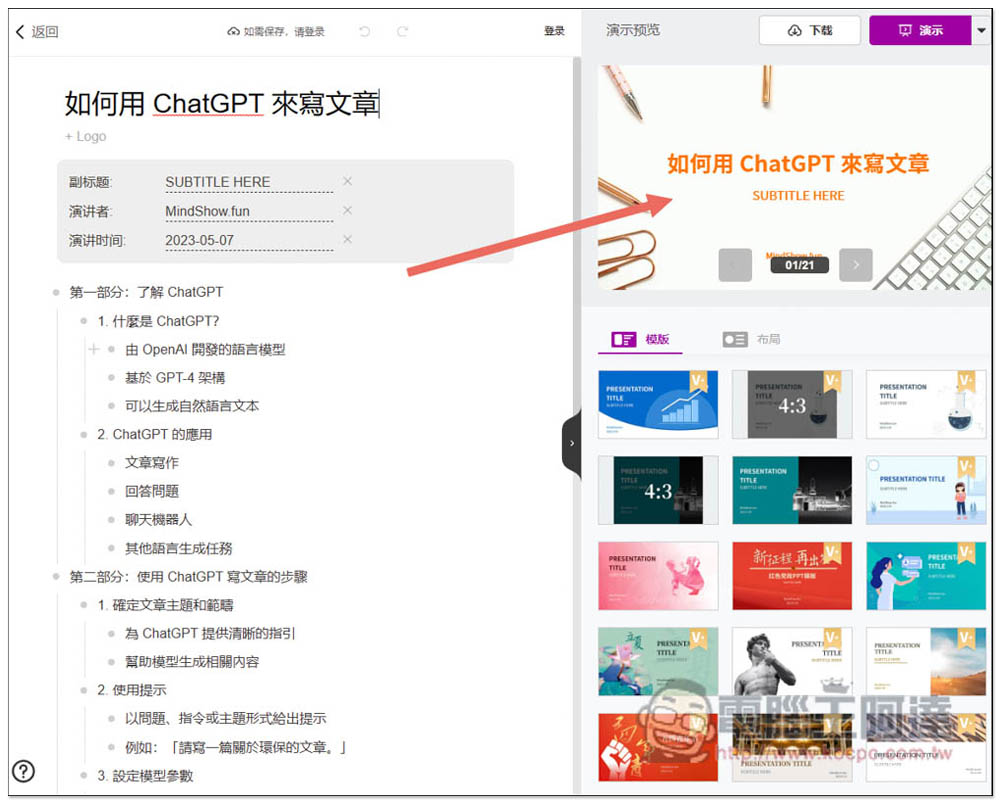Select the blue bar-chart presentation template
This screenshot has width=1000, height=805.
click(x=657, y=404)
